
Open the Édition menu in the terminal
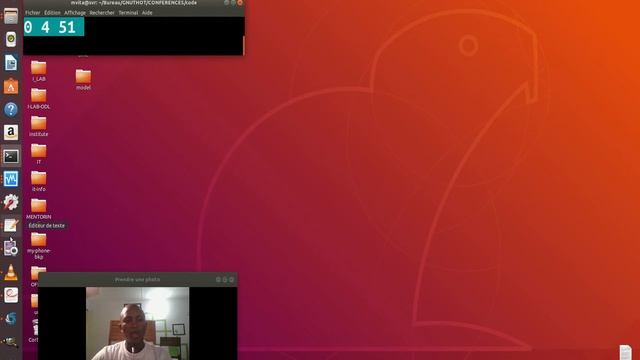(x=52, y=13)
